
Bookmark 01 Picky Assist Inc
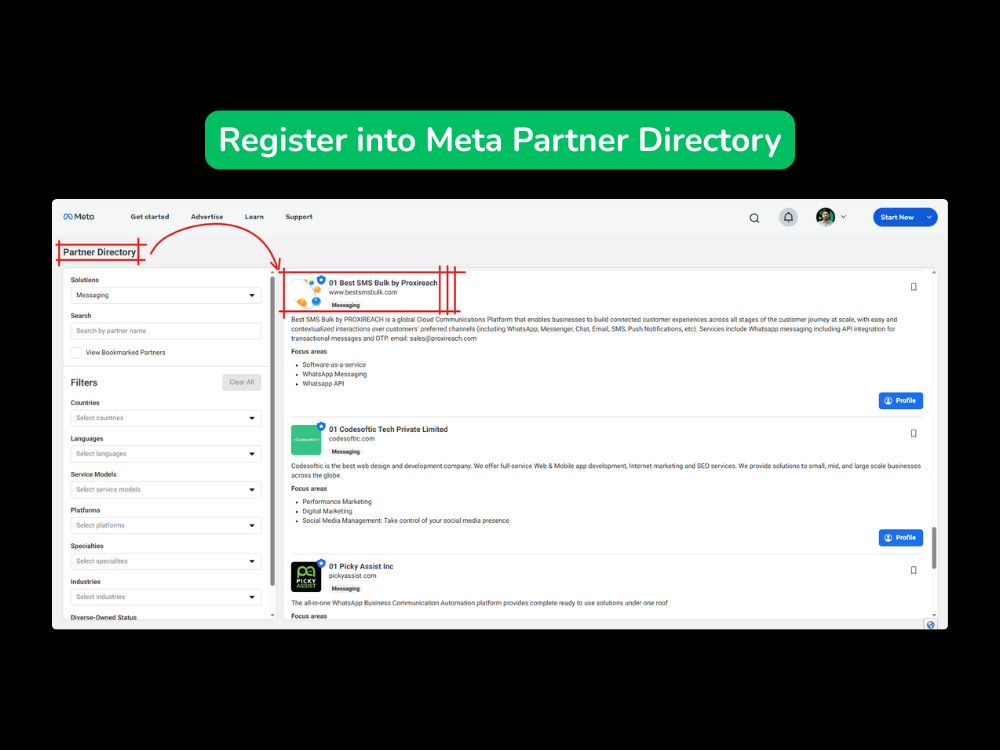[x=913, y=571]
